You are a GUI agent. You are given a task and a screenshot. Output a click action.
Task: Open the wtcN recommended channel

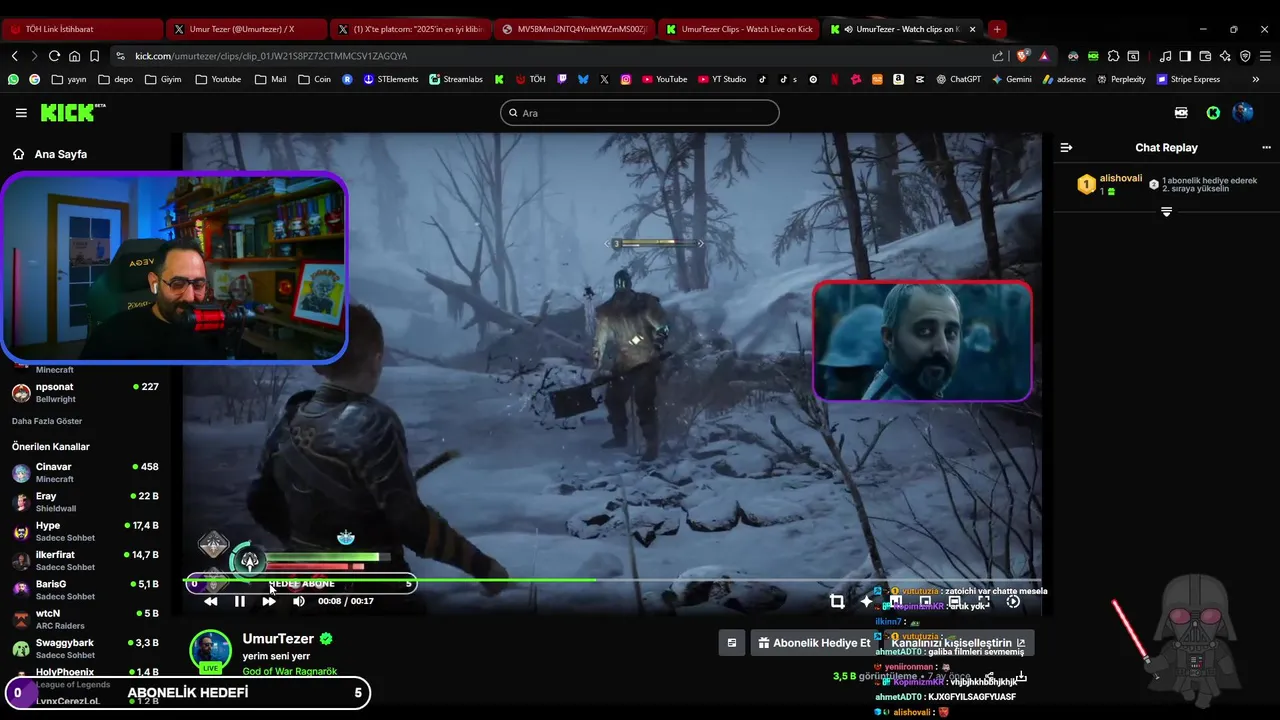coord(85,619)
